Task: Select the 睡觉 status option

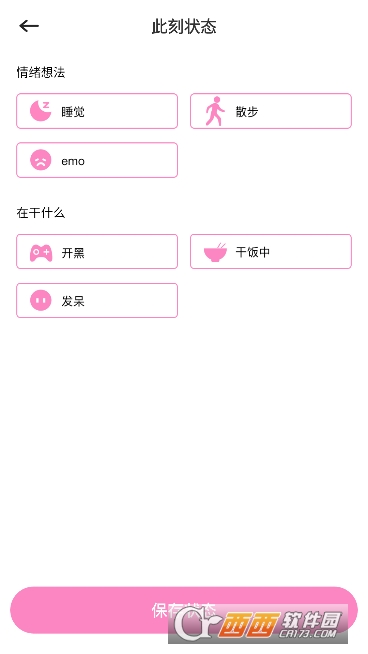Action: pyautogui.click(x=97, y=111)
